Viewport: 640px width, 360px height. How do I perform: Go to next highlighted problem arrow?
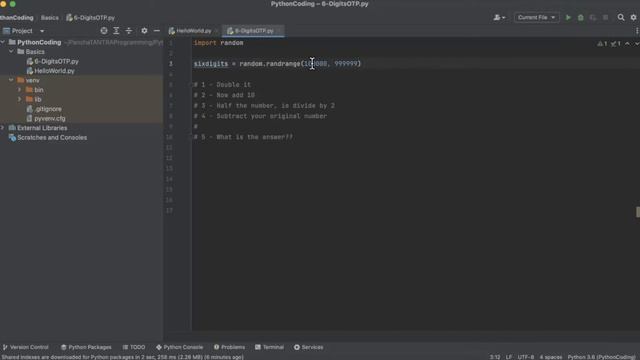636,43
